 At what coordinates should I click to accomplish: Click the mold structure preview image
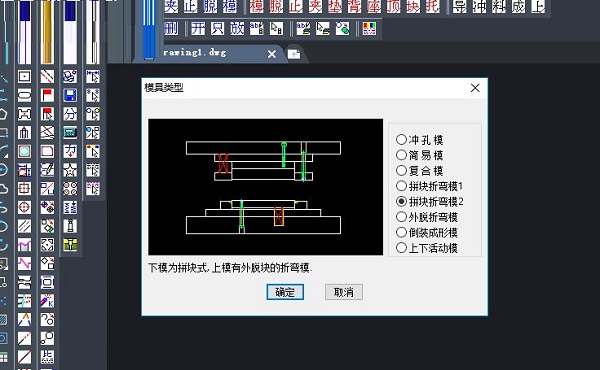coord(266,187)
